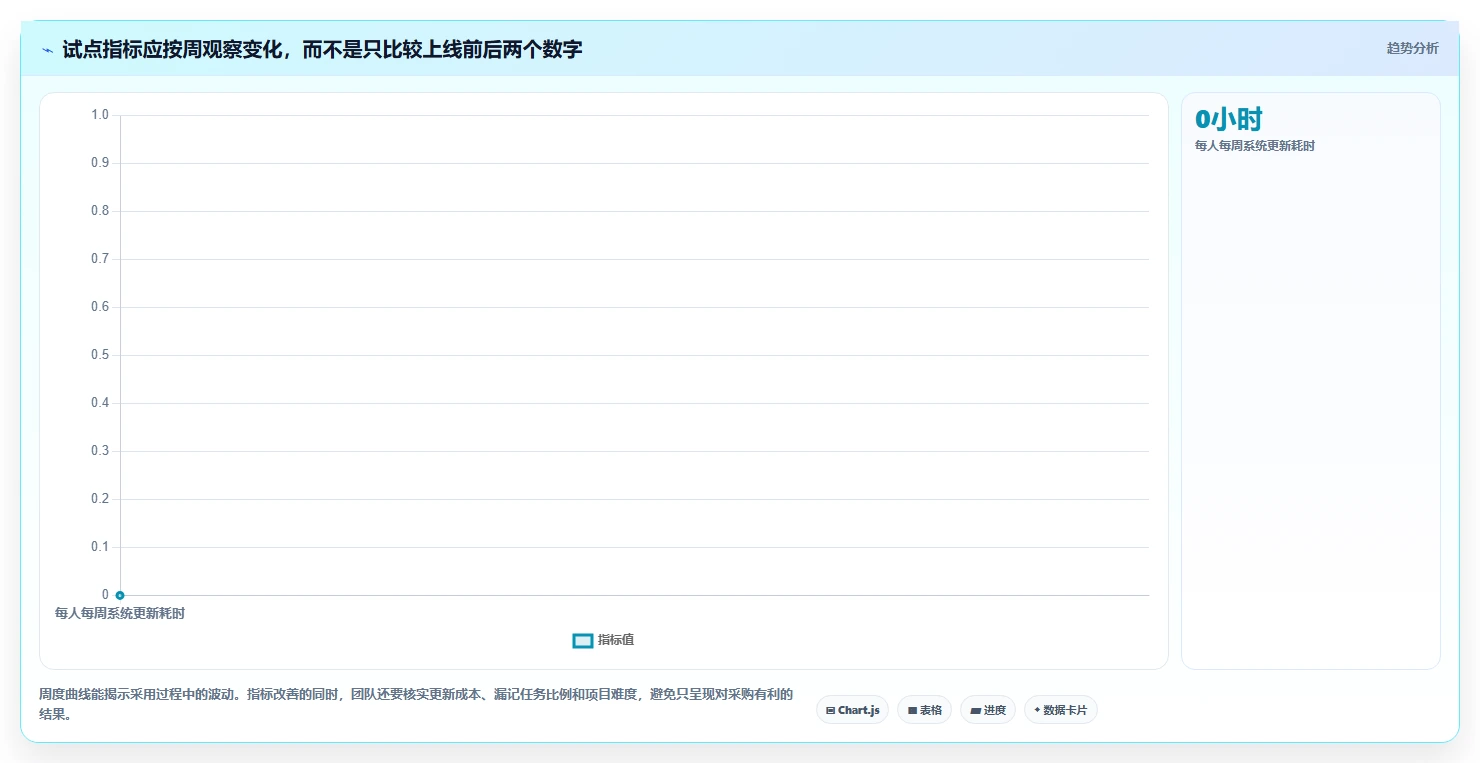Click the 0.9 y-axis tick label
Viewport: 1480px width, 763px height.
[100, 163]
